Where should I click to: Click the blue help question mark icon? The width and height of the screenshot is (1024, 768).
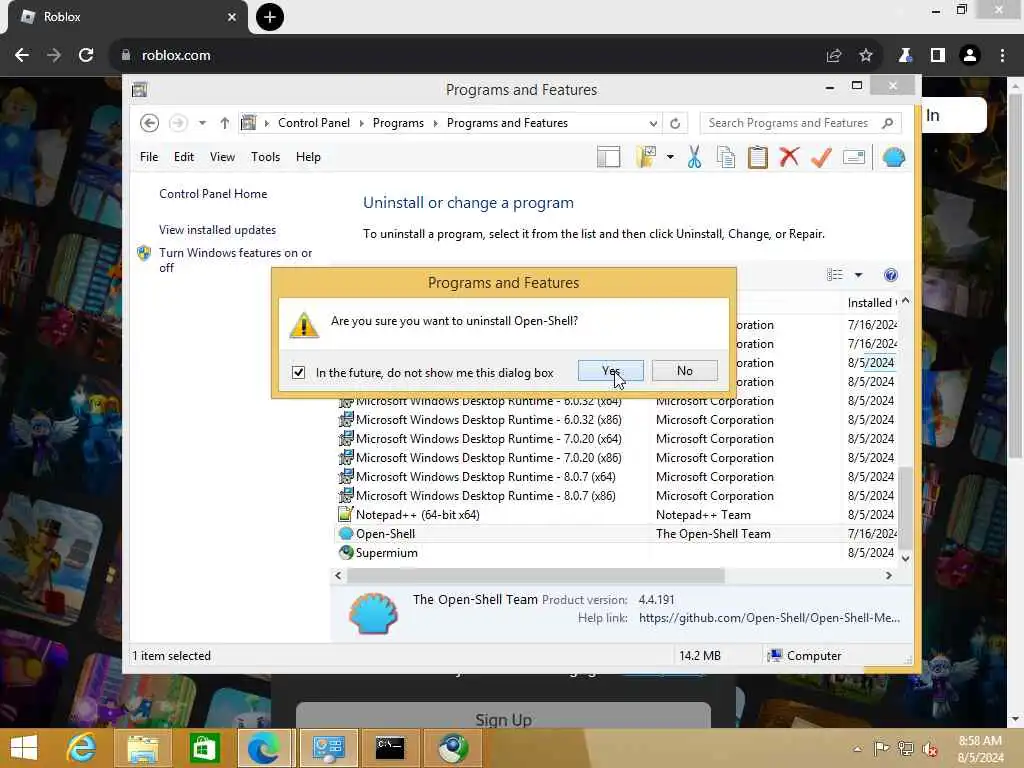pos(891,275)
